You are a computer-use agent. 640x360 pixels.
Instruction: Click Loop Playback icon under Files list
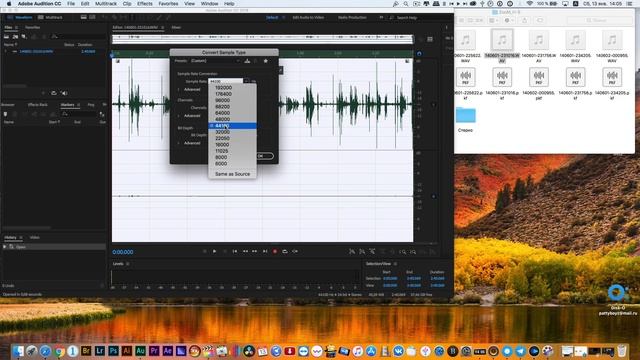(54, 93)
